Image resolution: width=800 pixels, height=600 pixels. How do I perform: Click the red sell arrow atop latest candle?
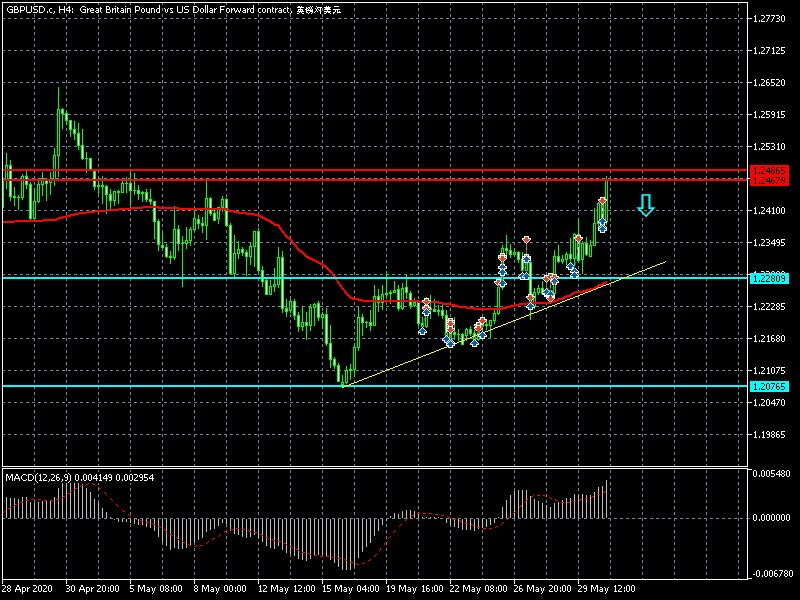[602, 202]
